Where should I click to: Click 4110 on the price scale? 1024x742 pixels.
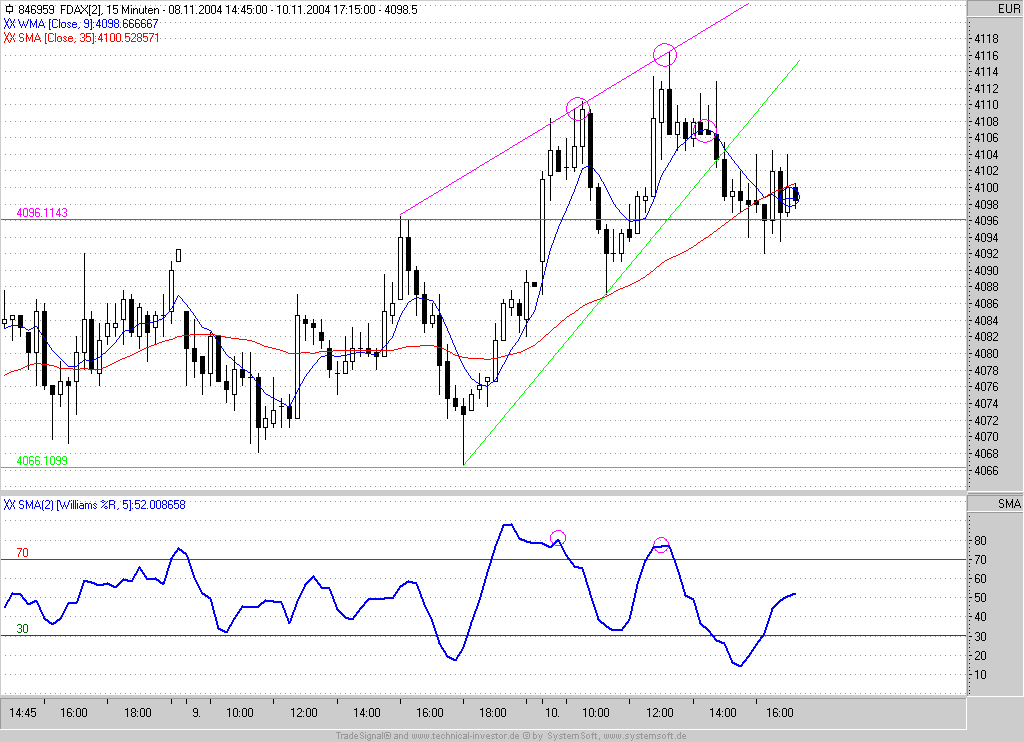(x=986, y=105)
